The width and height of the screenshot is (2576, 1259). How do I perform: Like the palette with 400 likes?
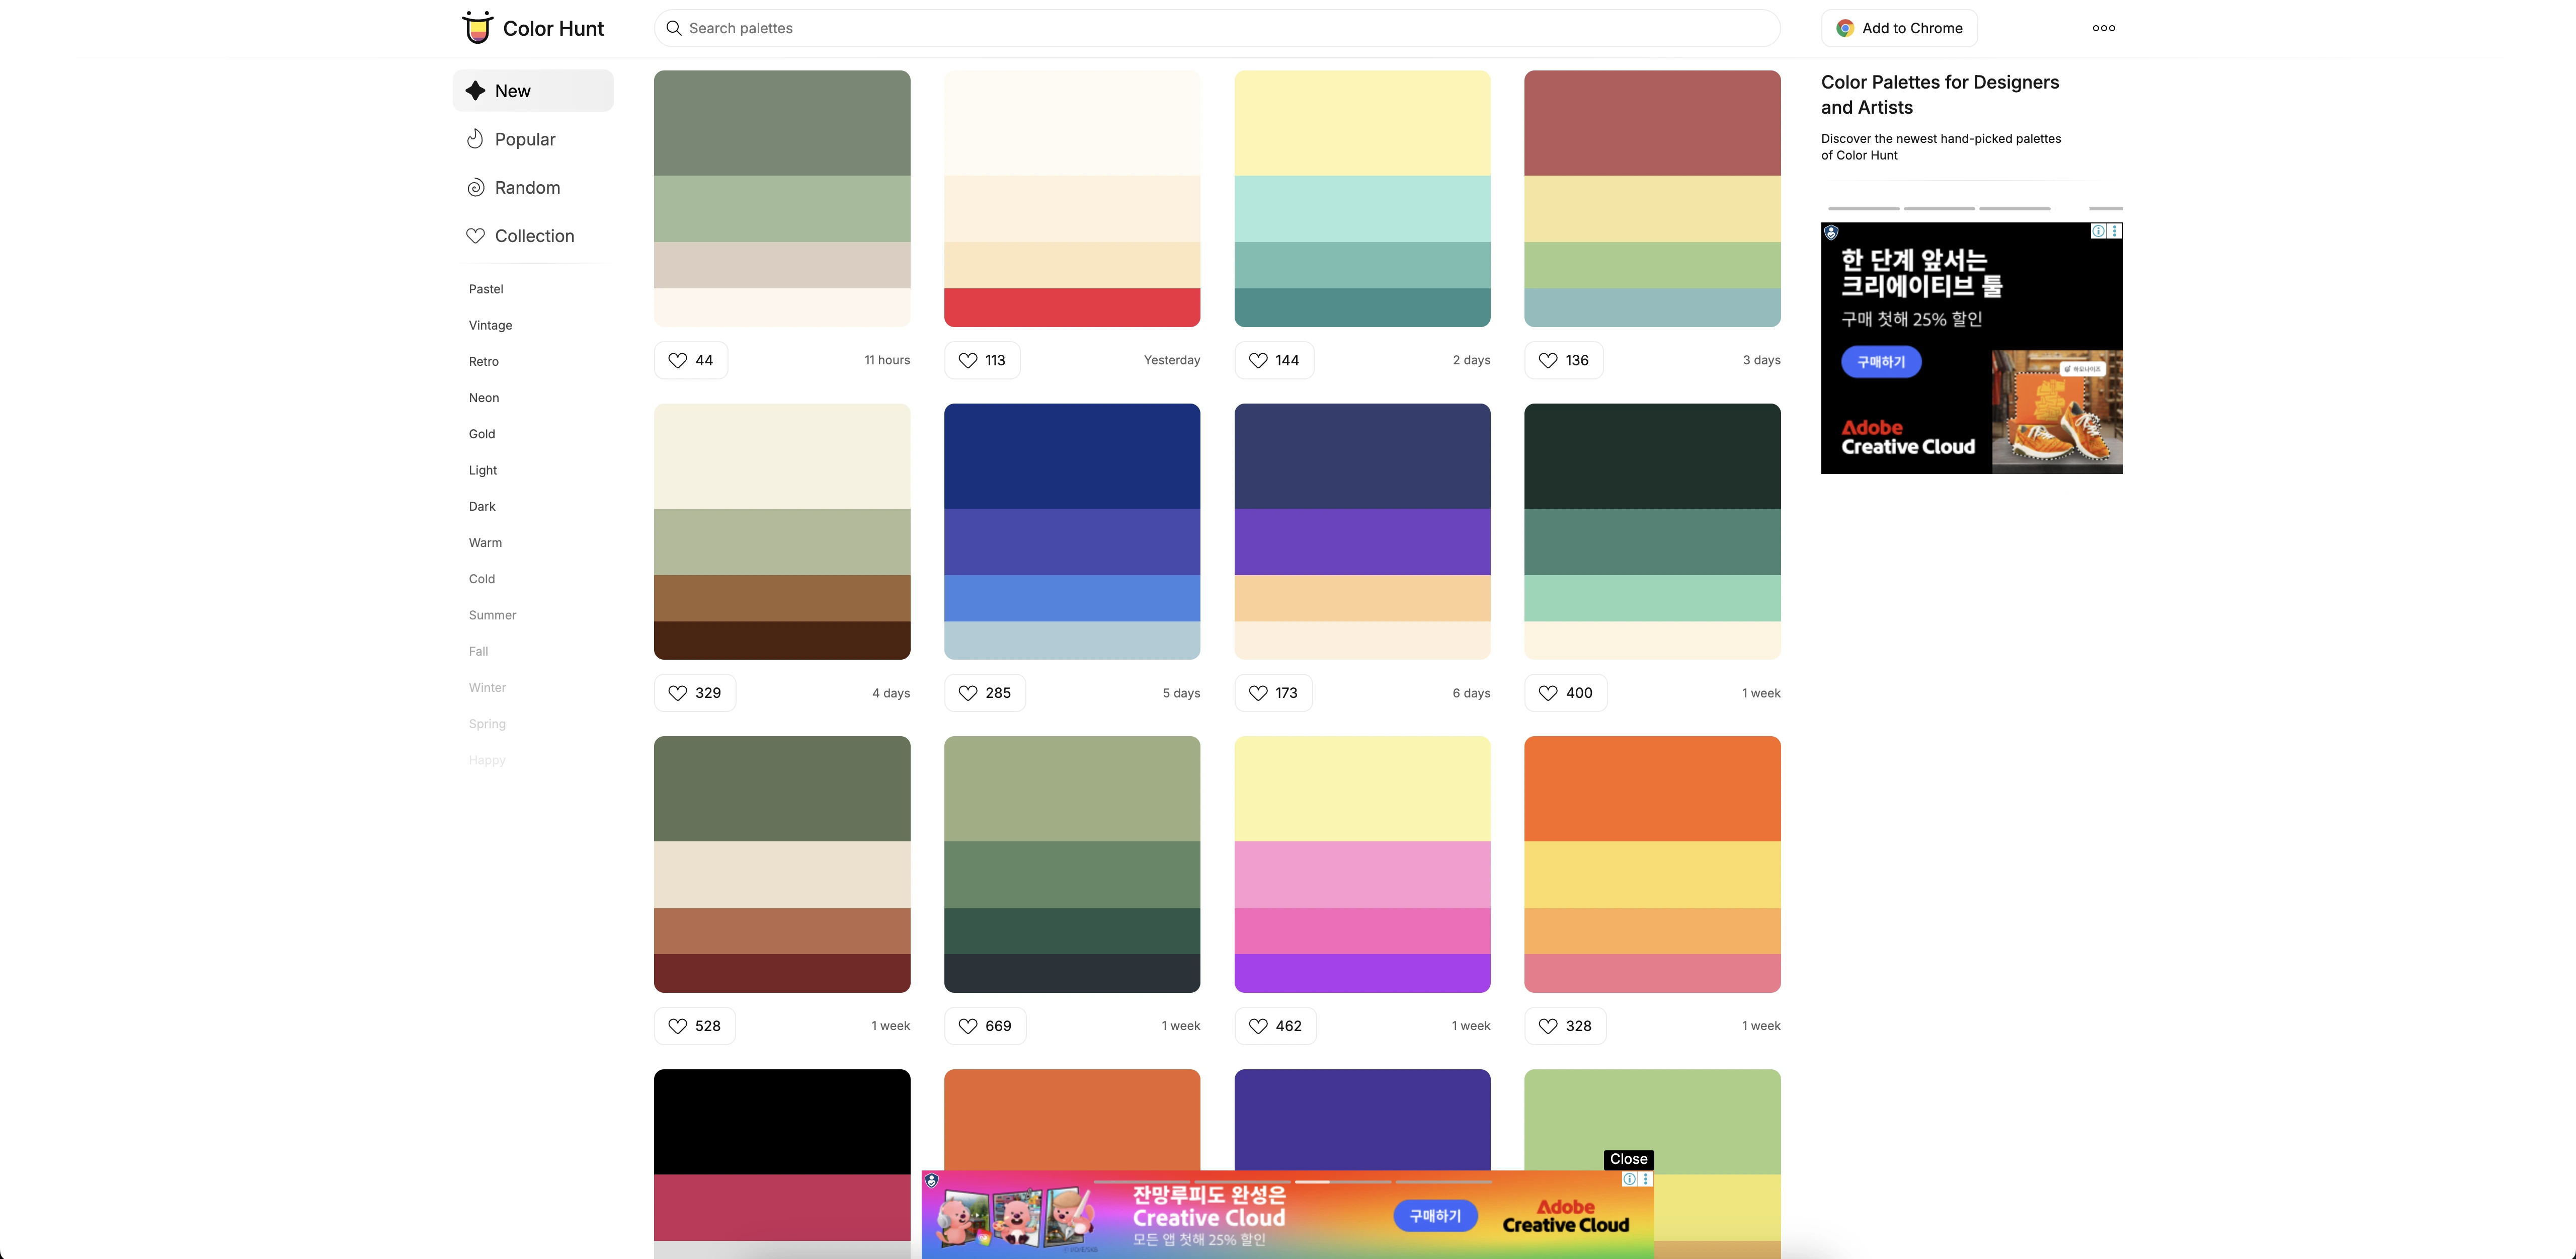tap(1566, 693)
